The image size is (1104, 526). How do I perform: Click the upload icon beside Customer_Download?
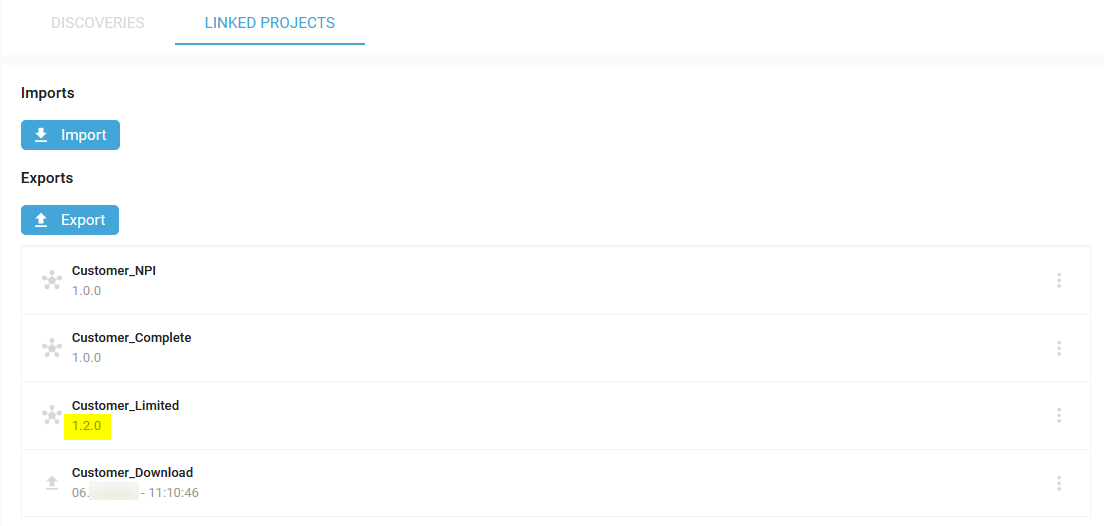click(51, 483)
